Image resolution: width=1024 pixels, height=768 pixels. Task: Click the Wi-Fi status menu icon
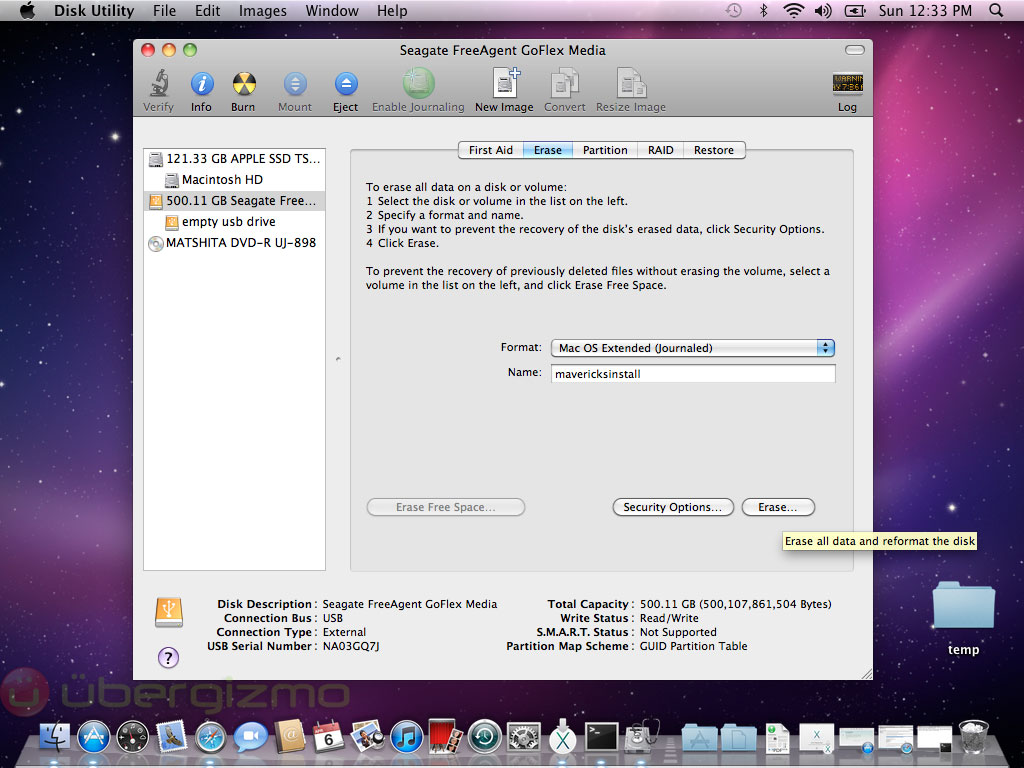(x=793, y=10)
